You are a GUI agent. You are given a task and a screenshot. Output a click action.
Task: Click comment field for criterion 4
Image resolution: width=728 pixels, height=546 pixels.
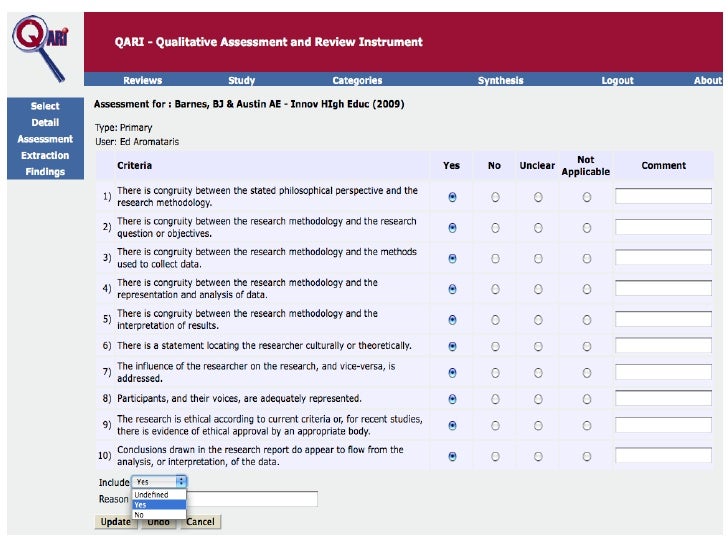[663, 288]
